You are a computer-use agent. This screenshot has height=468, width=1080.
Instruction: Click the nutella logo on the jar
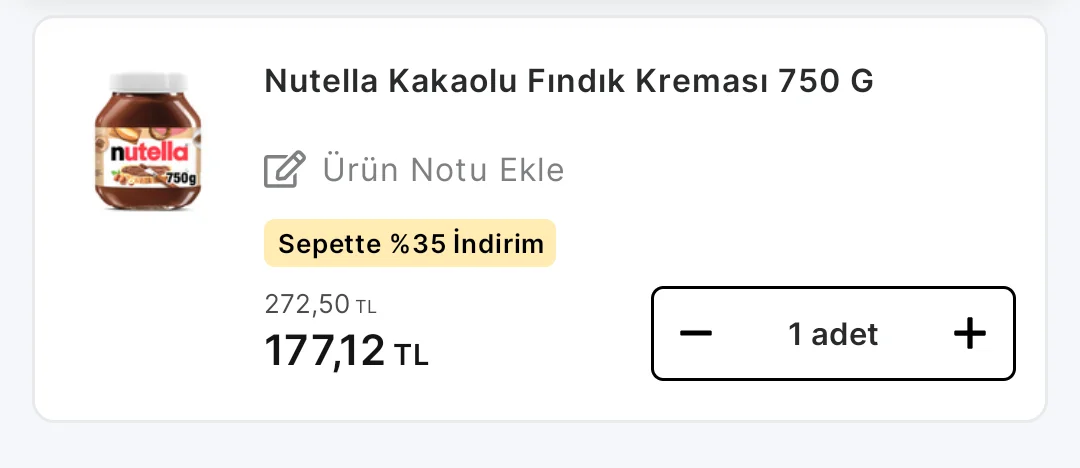(x=149, y=153)
